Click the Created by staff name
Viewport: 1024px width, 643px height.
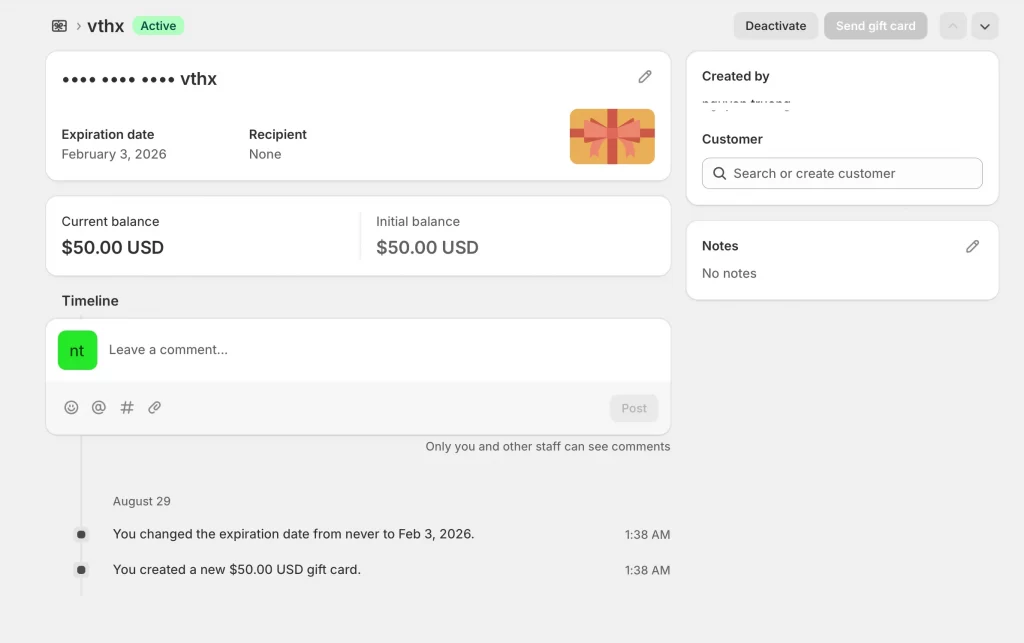(746, 103)
